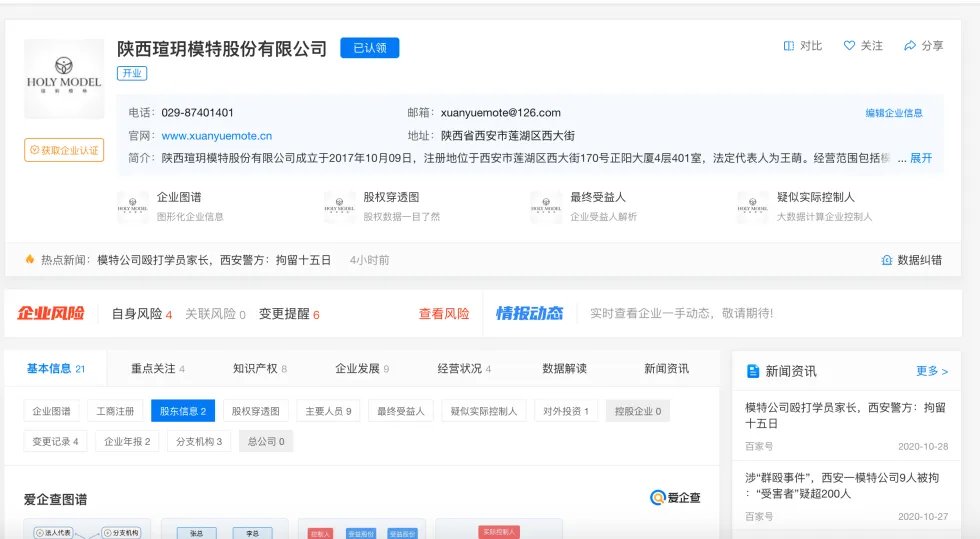Click the 已认领 blue badge
Image resolution: width=980 pixels, height=539 pixels.
coord(369,48)
